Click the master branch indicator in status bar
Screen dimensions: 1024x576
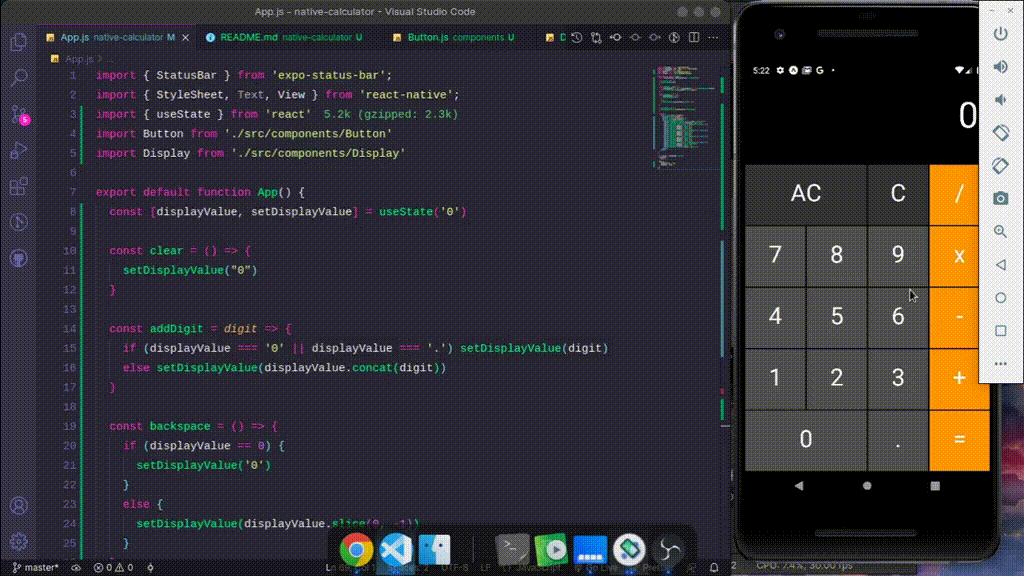pyautogui.click(x=35, y=568)
